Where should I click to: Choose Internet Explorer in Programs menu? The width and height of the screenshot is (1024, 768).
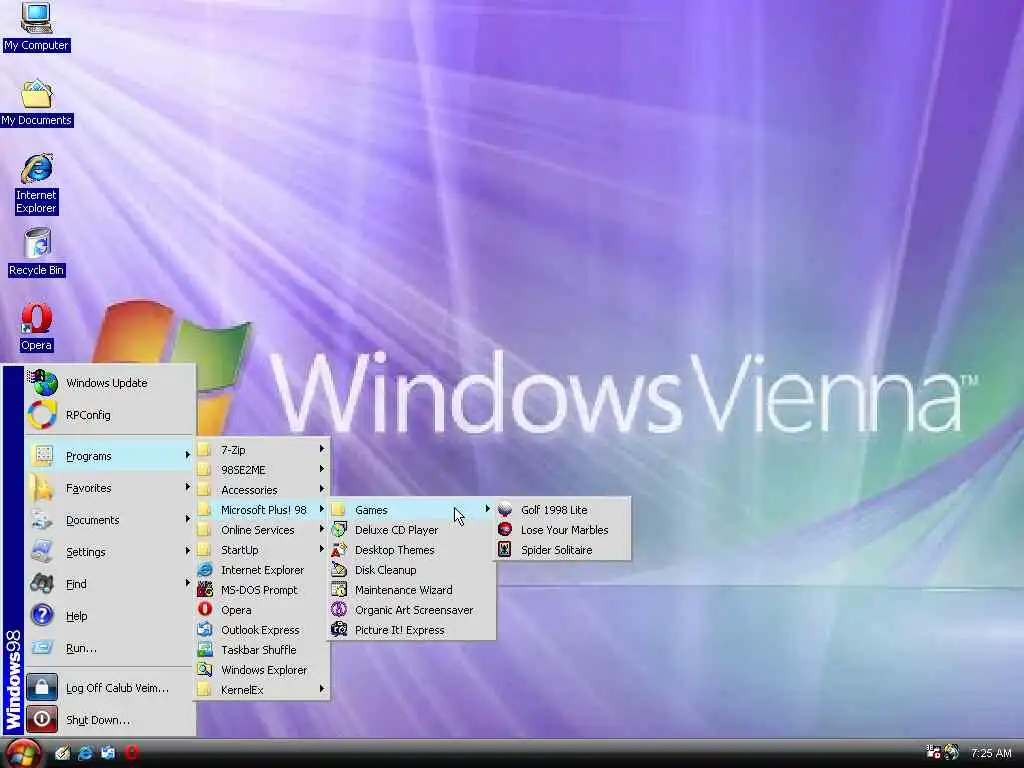tap(261, 570)
